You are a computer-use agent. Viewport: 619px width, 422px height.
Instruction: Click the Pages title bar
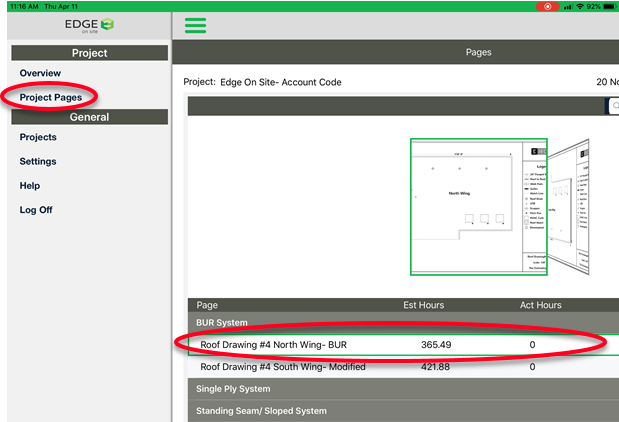(396, 52)
